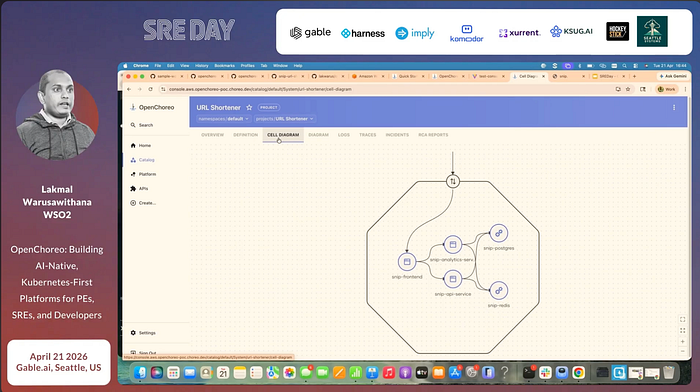
Task: Open the RCA Reports tab
Action: tap(433, 135)
